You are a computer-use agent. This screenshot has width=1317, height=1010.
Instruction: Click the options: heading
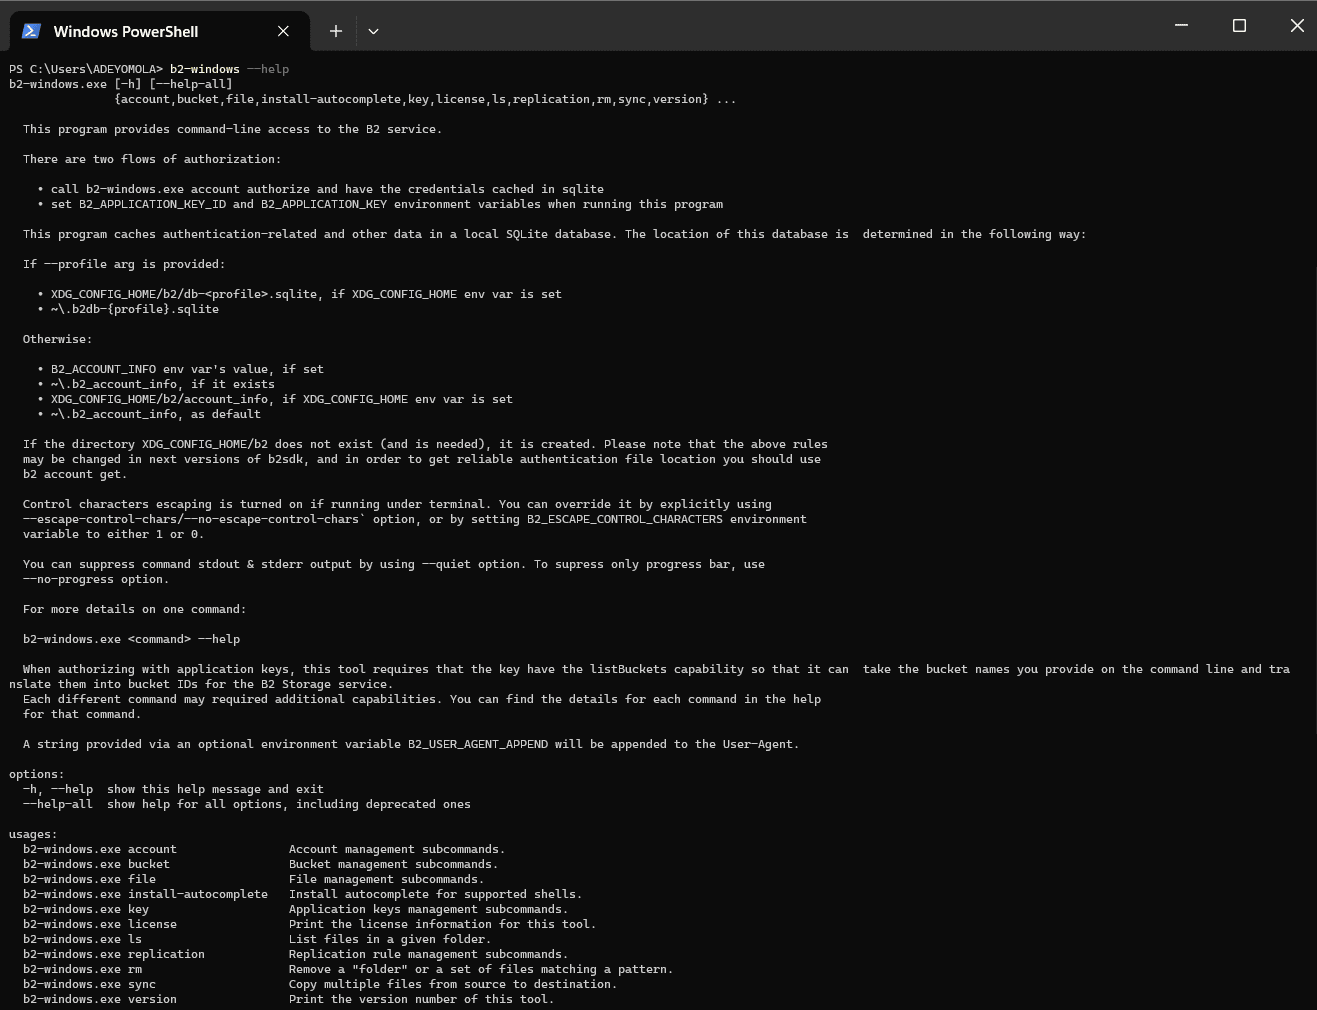(x=36, y=774)
